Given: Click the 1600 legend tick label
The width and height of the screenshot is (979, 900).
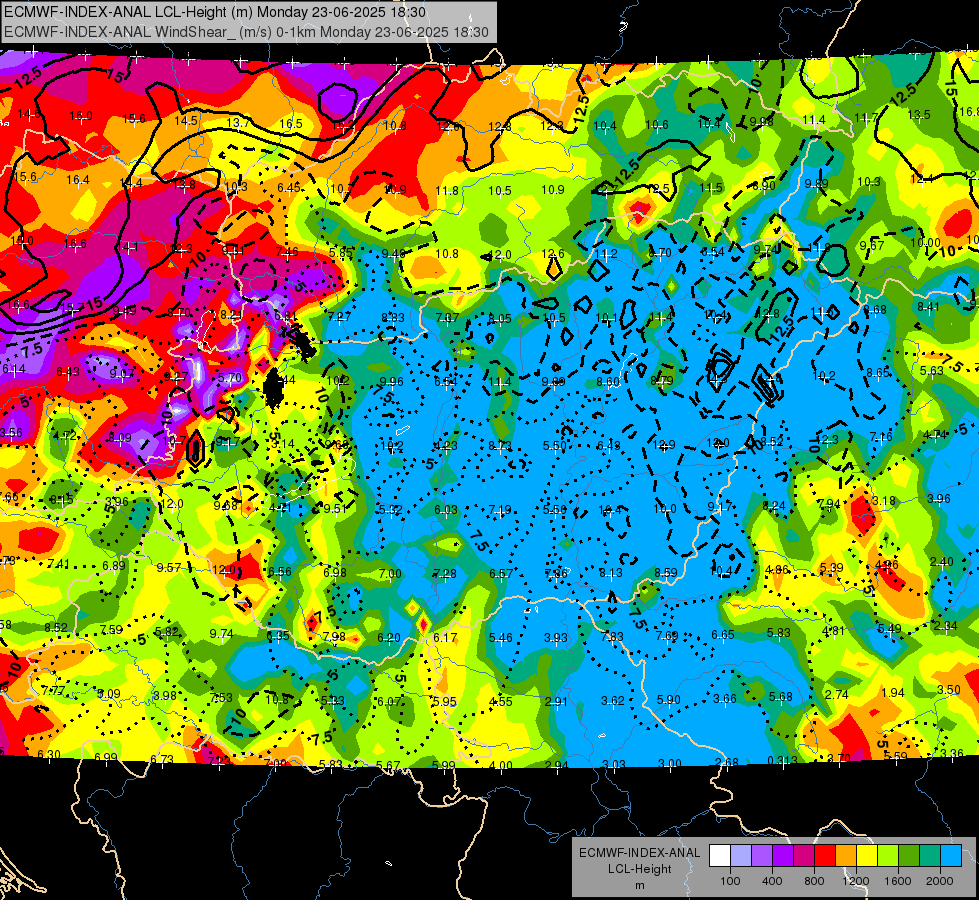Looking at the screenshot, I should coord(898,881).
